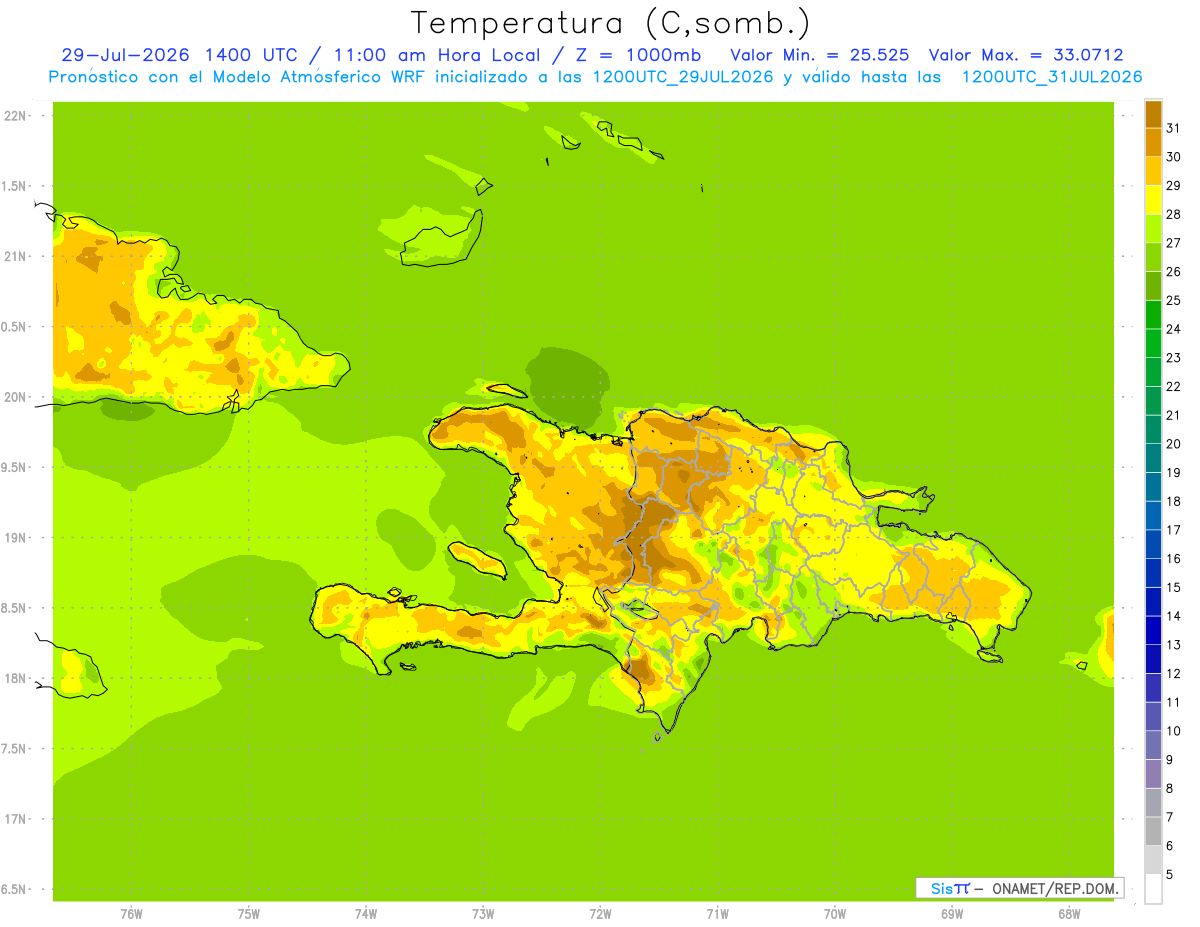Click the '74W' longitude axis label
1200x927 pixels.
366,914
